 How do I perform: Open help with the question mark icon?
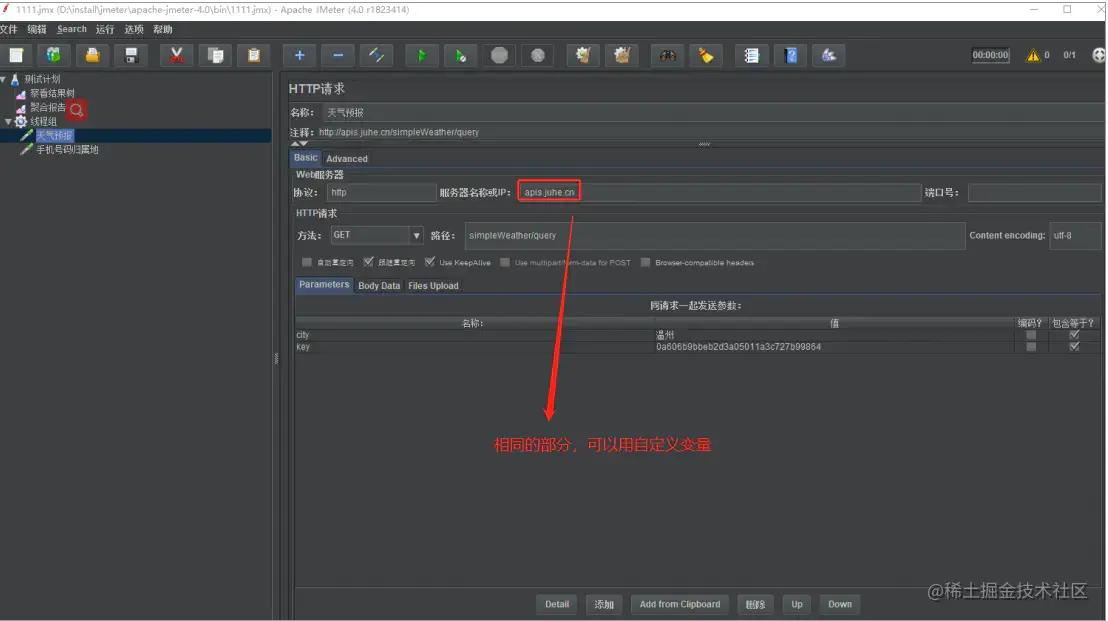[791, 55]
